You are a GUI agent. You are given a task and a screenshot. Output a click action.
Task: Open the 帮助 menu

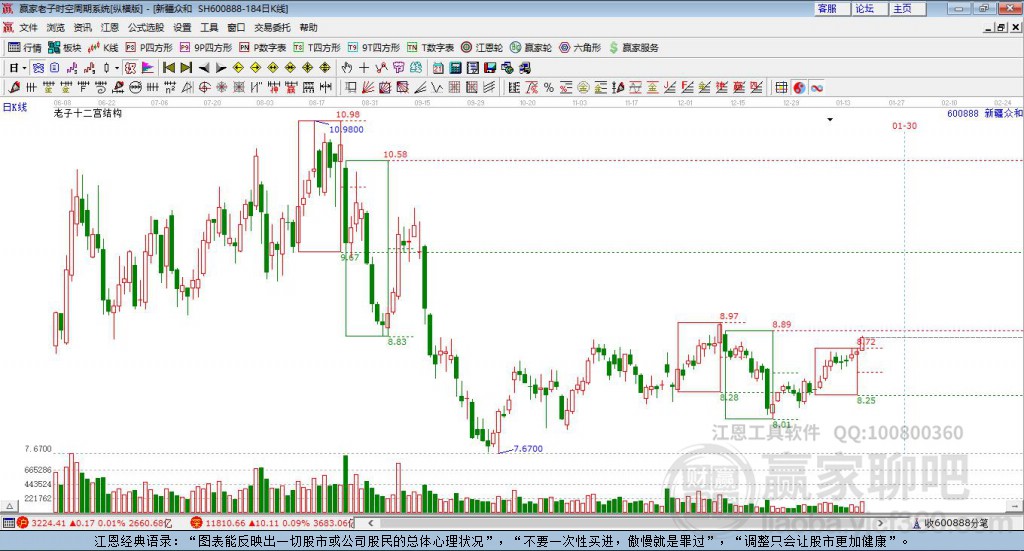(308, 27)
